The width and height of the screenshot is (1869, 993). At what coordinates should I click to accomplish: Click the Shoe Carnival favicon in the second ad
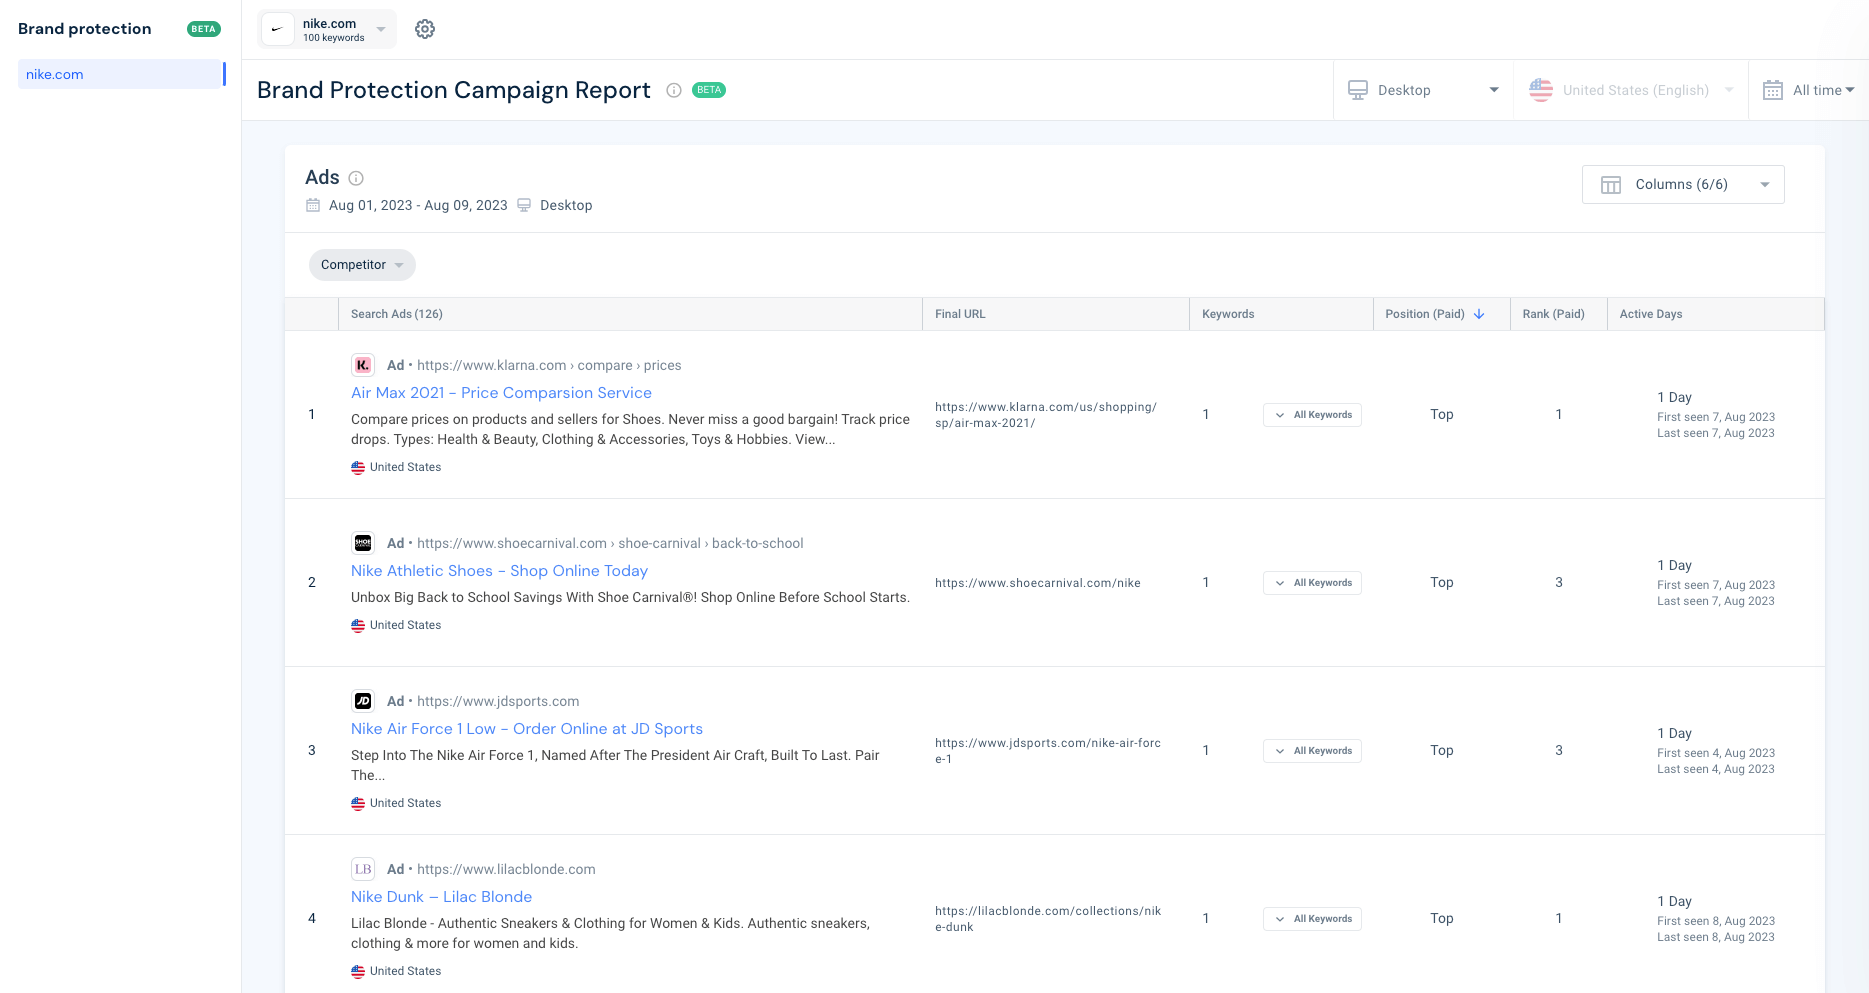[363, 543]
